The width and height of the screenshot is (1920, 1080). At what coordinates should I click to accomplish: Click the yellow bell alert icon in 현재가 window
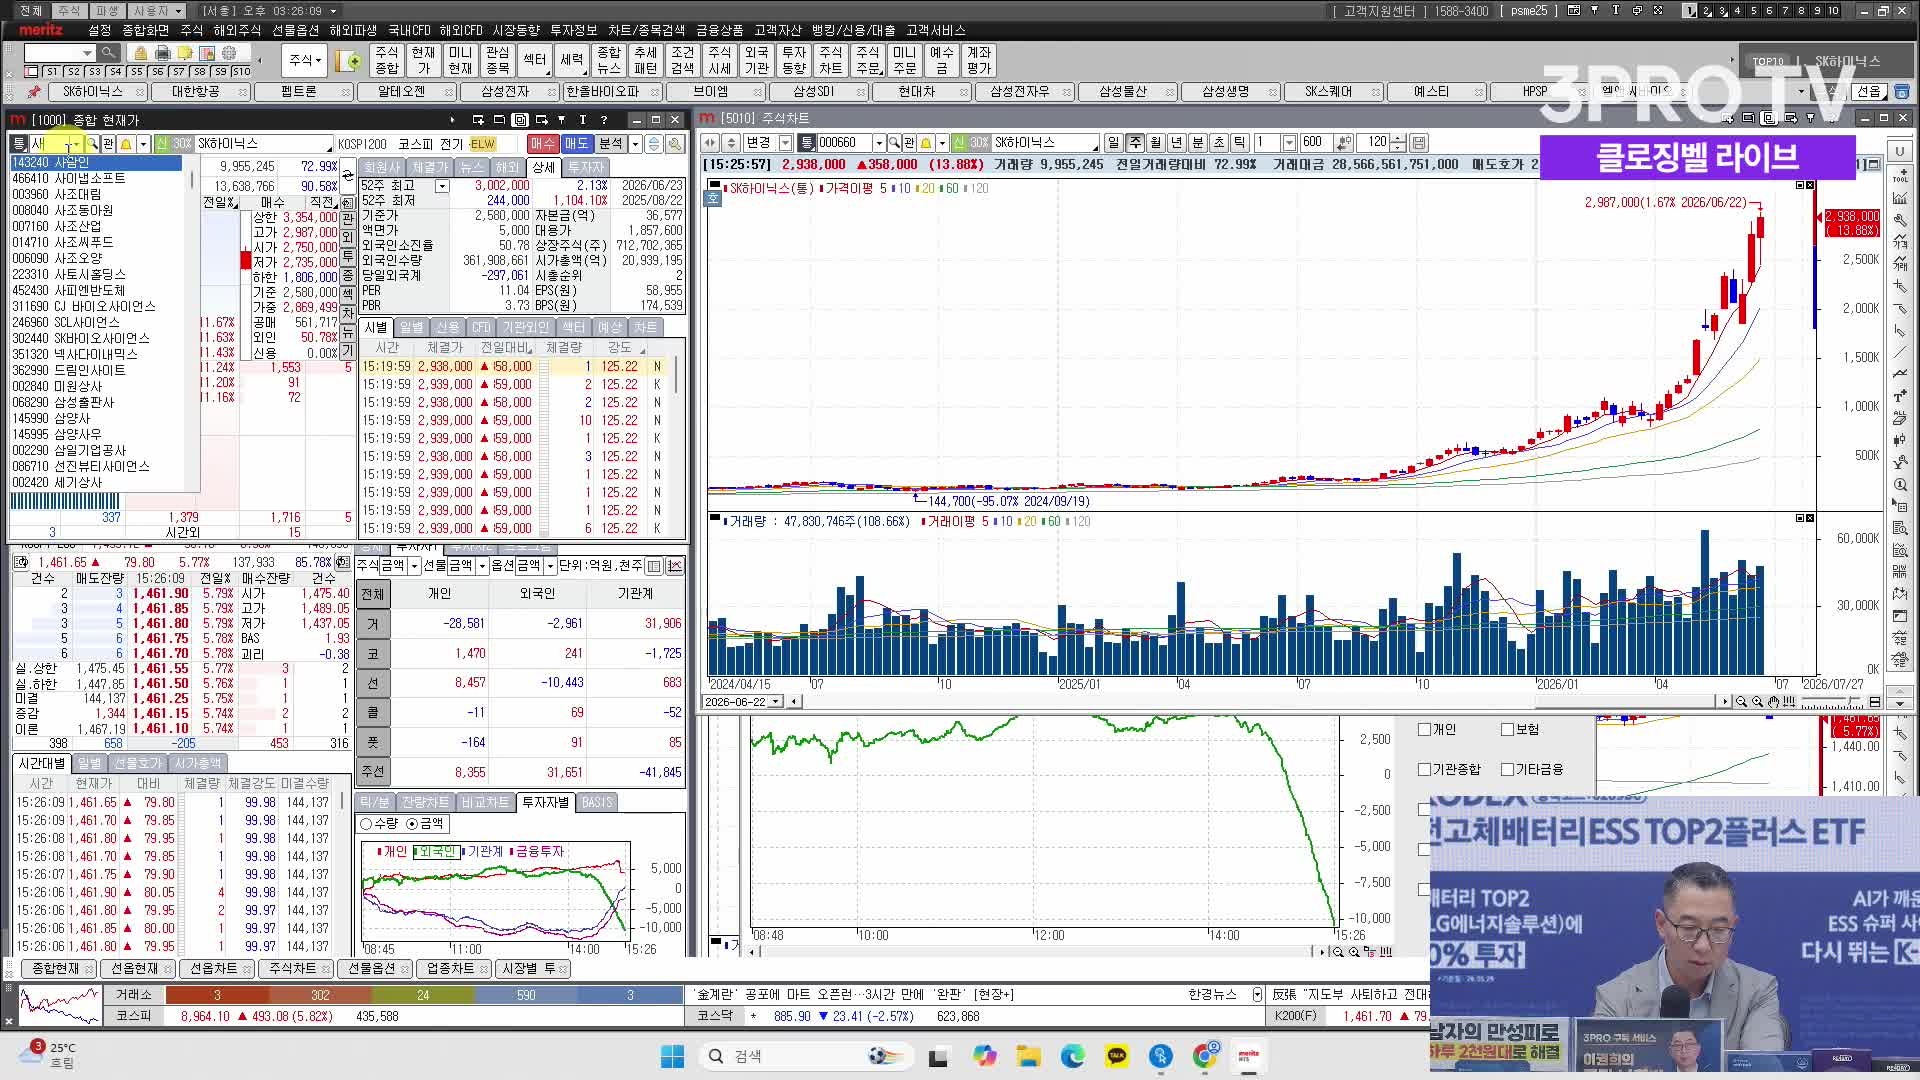tap(126, 144)
